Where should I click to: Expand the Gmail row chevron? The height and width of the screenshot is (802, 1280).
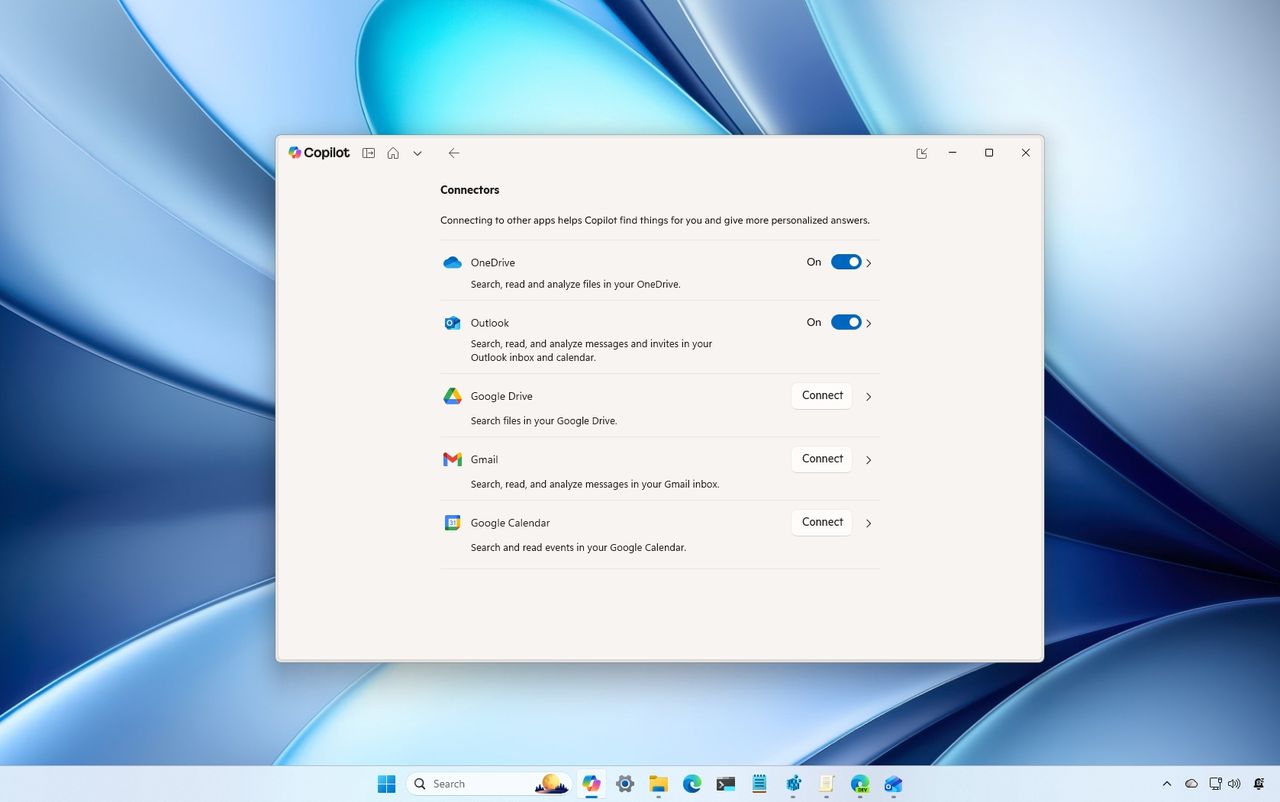click(868, 459)
